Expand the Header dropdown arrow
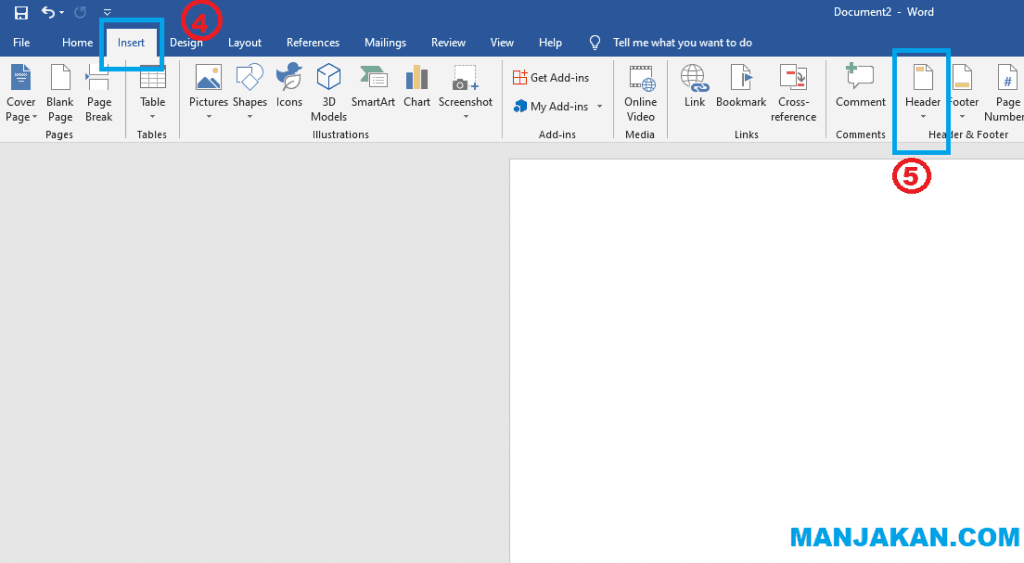The image size is (1024, 563). coord(923,117)
